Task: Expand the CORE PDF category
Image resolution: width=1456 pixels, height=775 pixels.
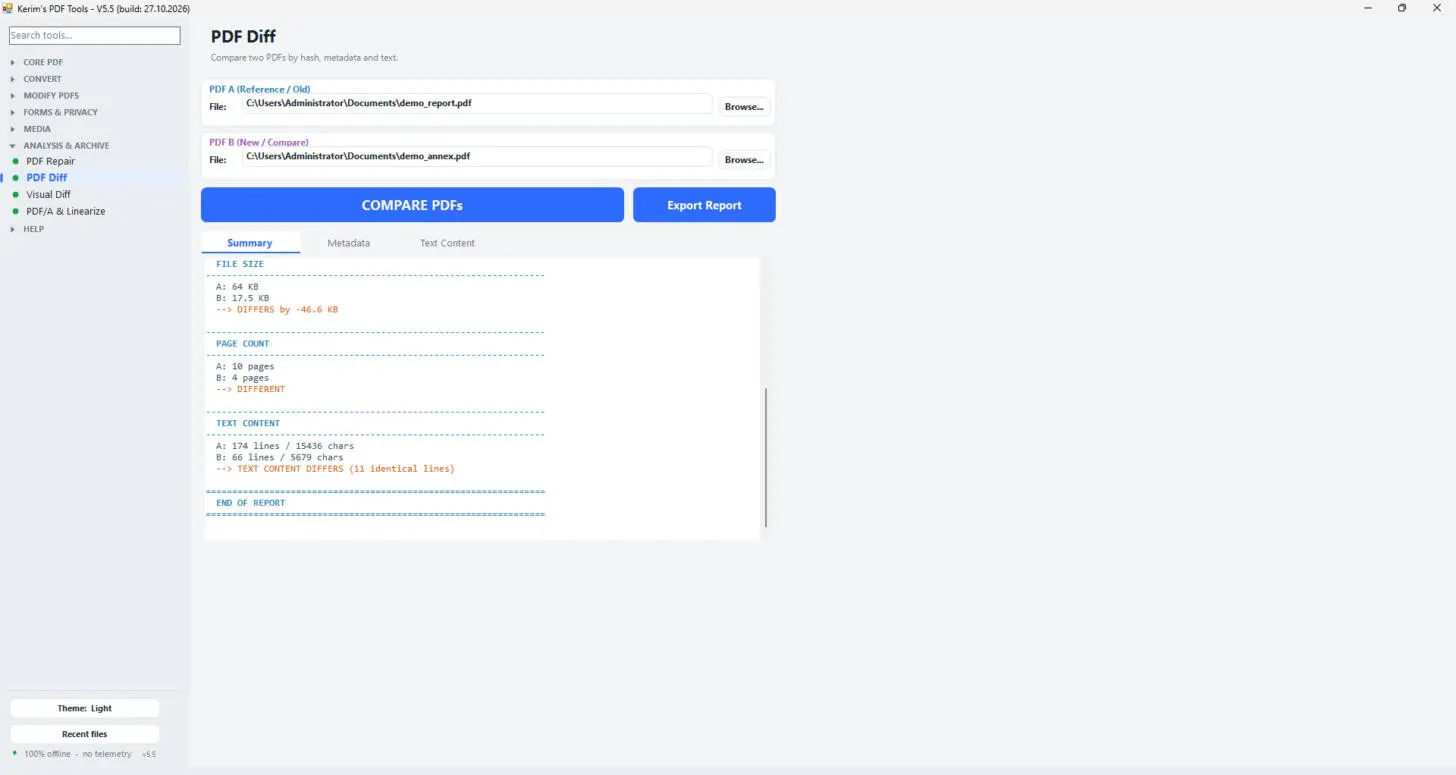Action: click(x=43, y=62)
